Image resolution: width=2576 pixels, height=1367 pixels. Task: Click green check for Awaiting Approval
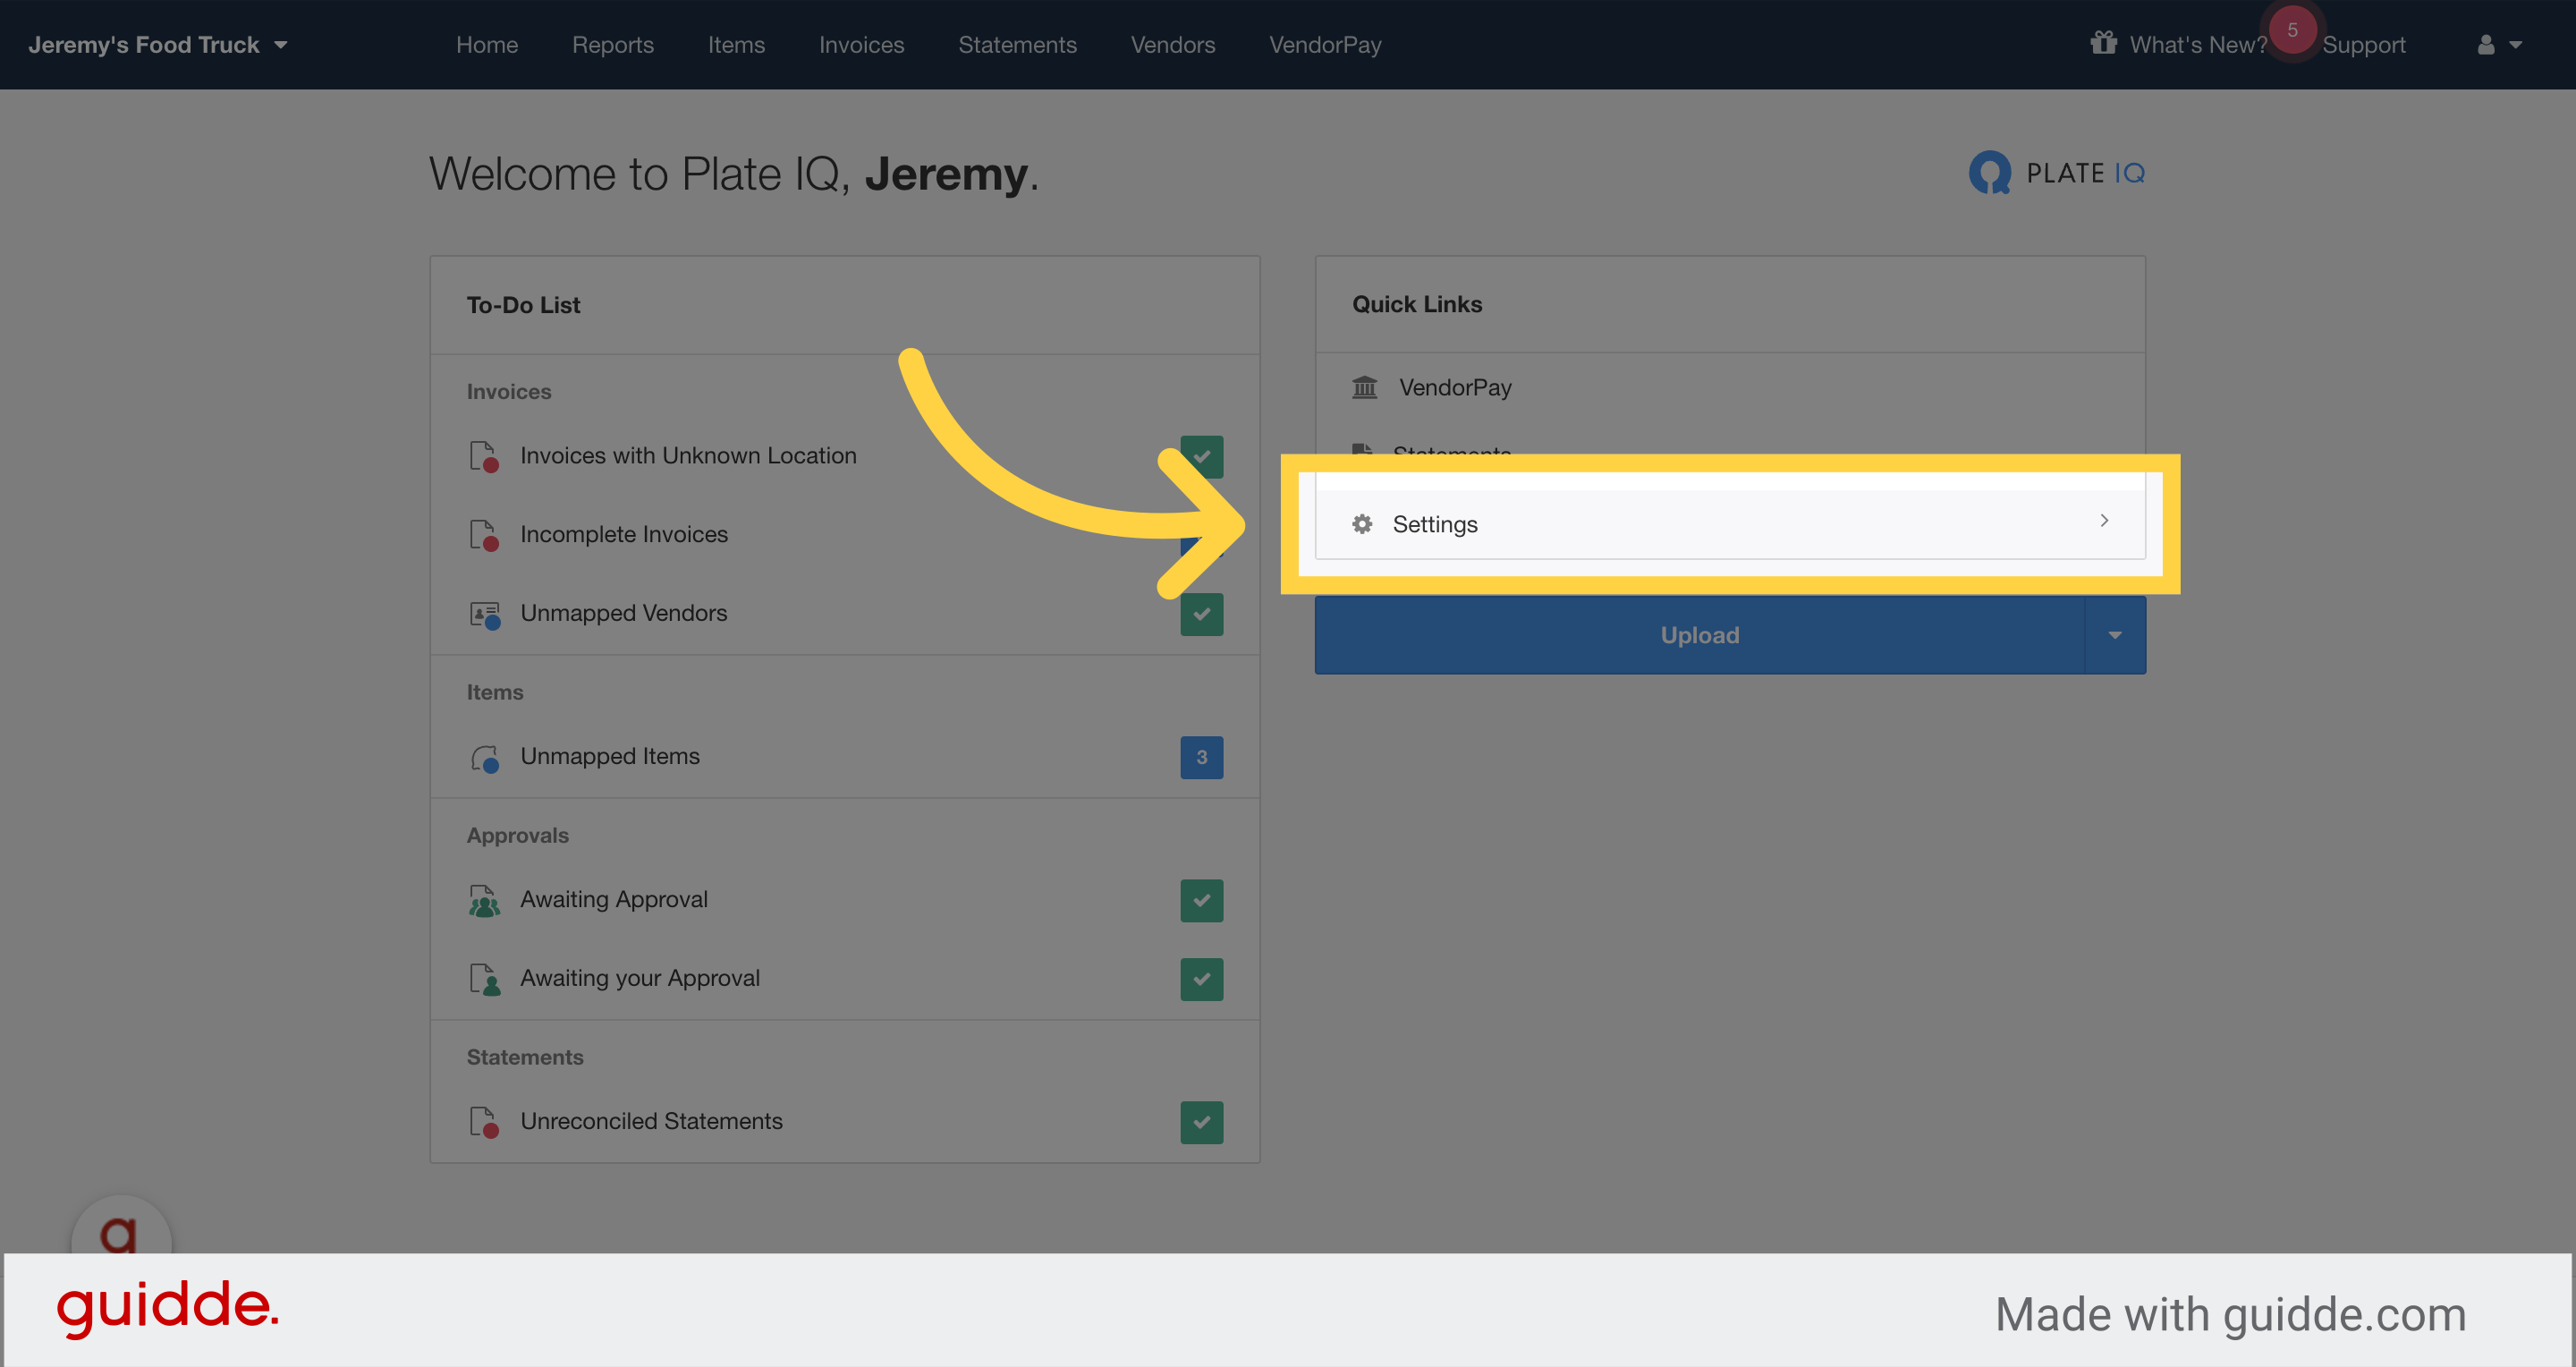point(1201,900)
